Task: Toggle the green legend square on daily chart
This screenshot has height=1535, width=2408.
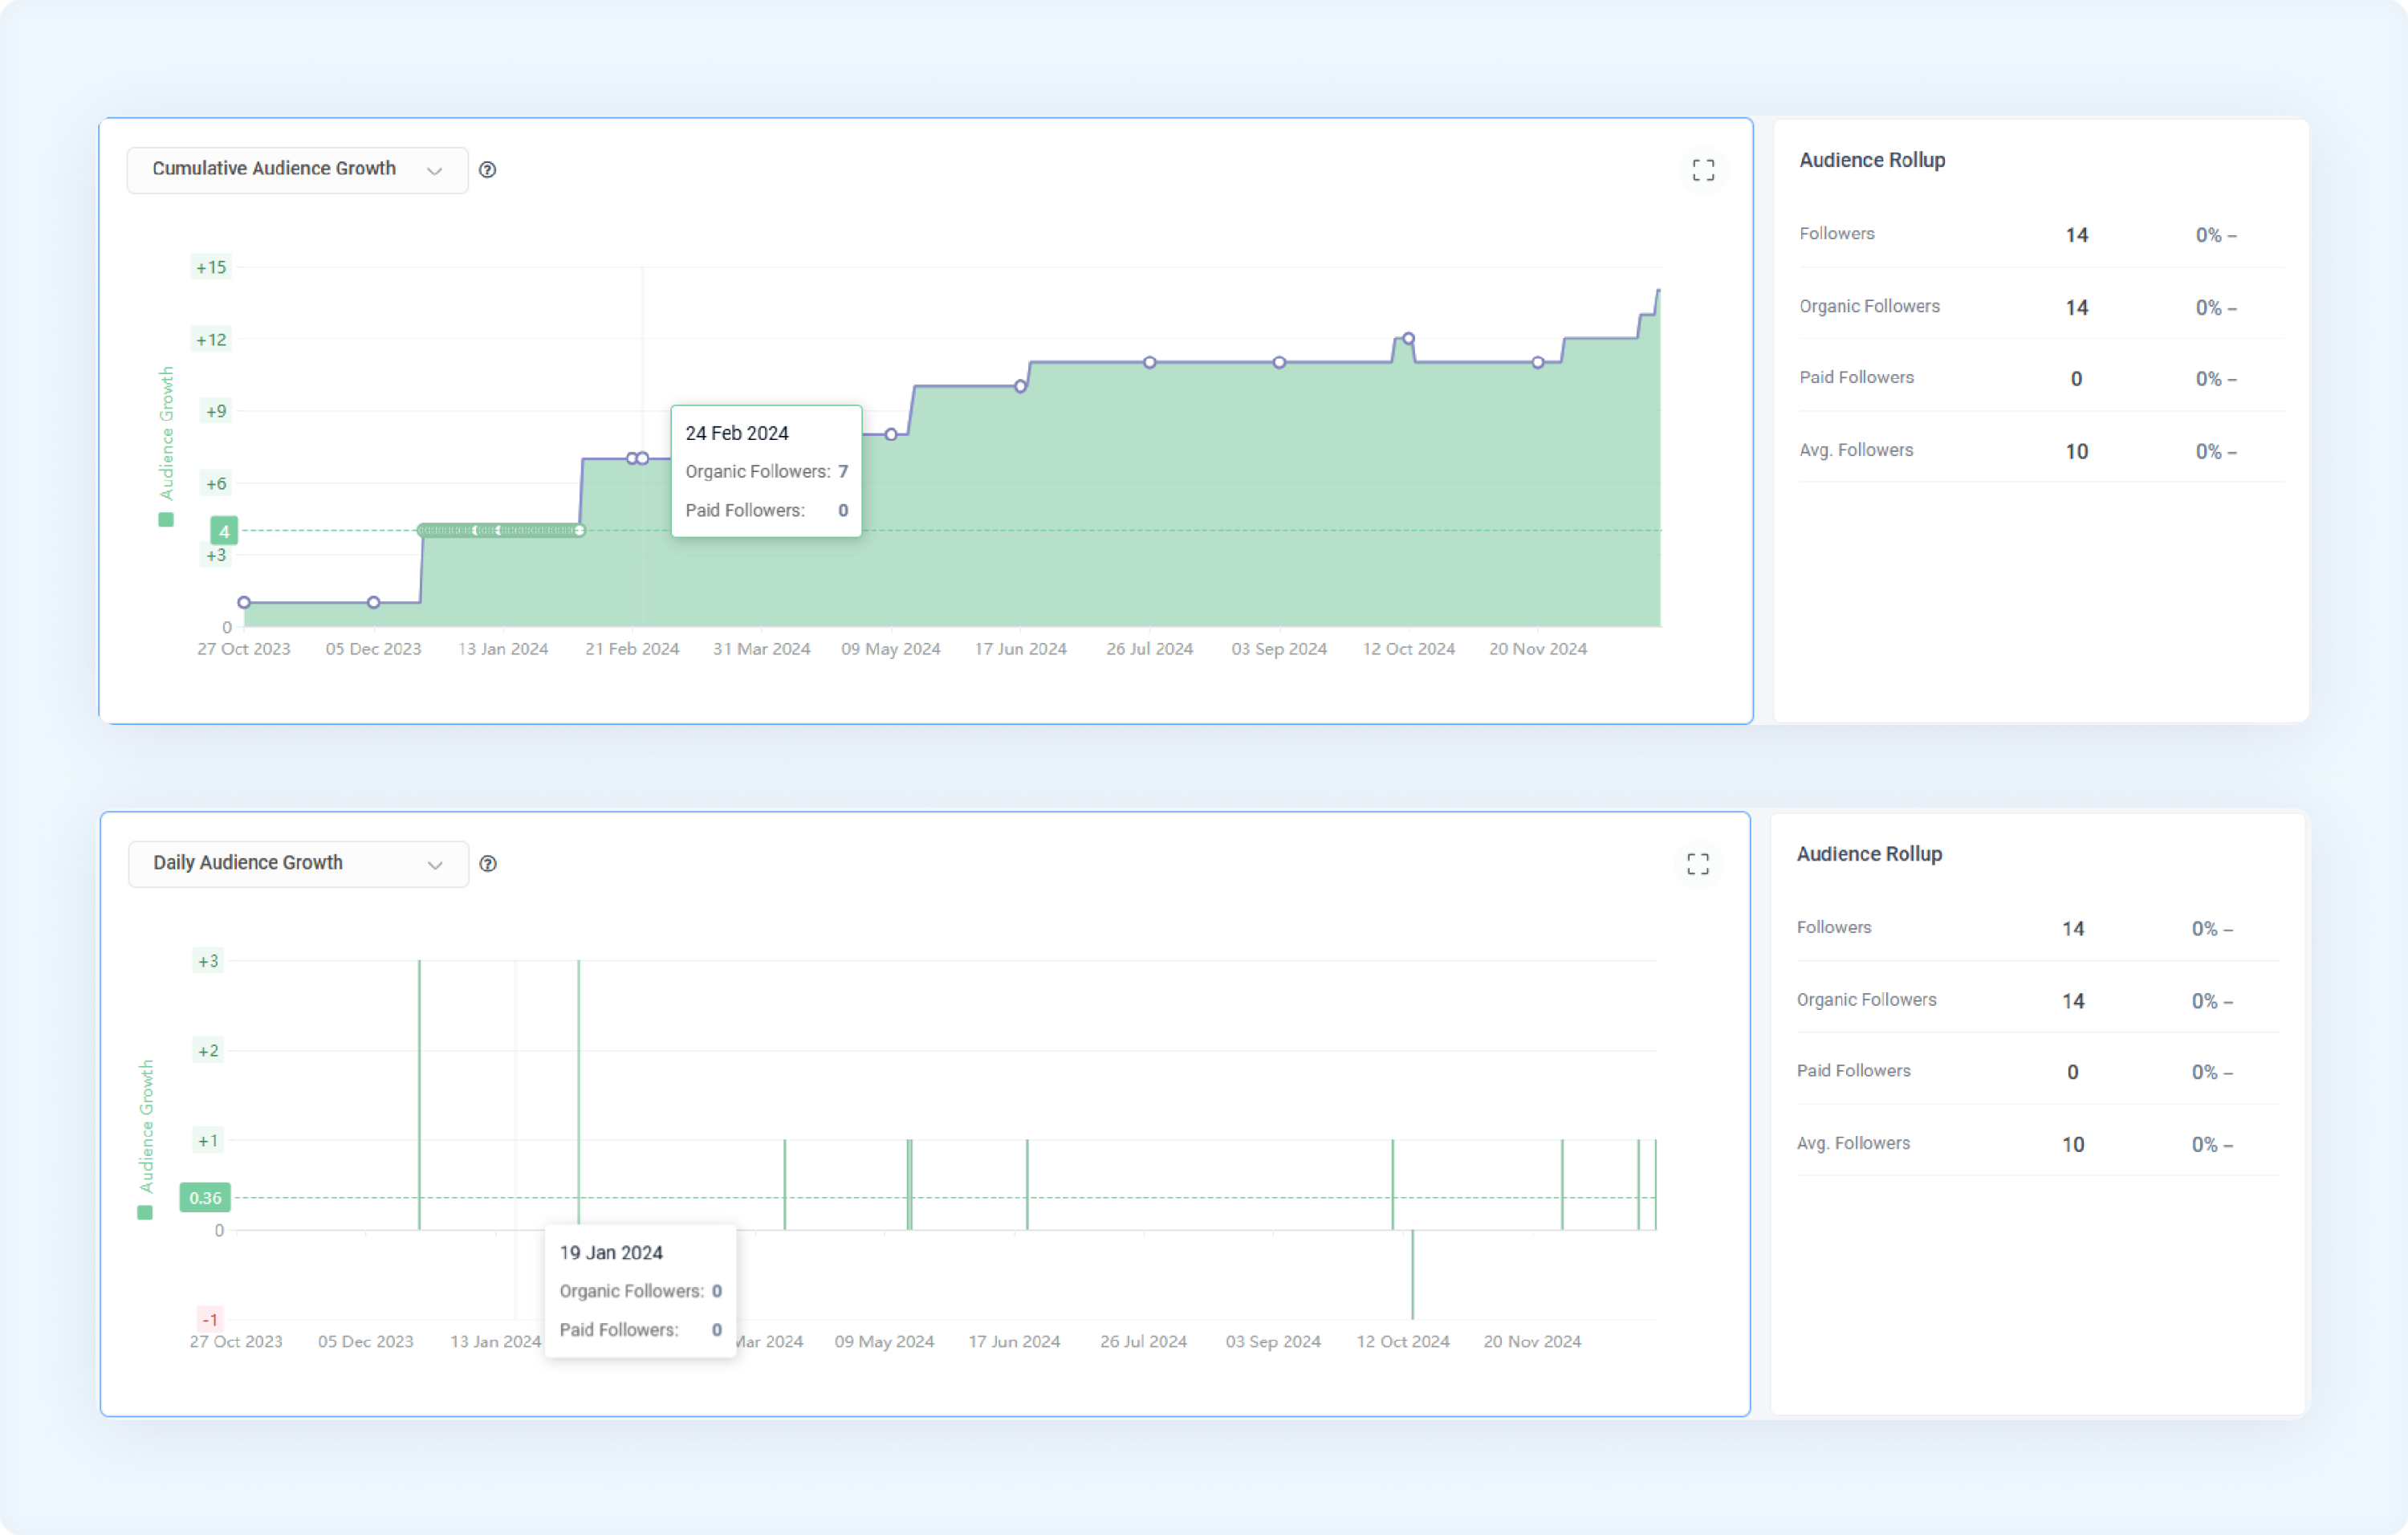Action: 145,1213
